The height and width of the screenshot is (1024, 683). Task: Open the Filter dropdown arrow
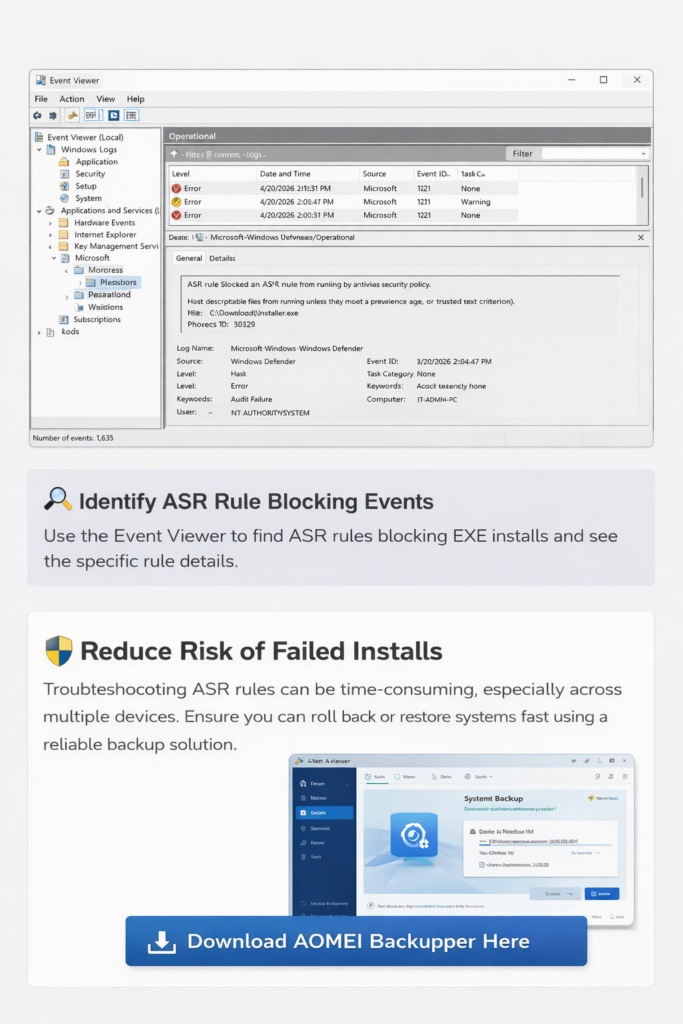643,154
